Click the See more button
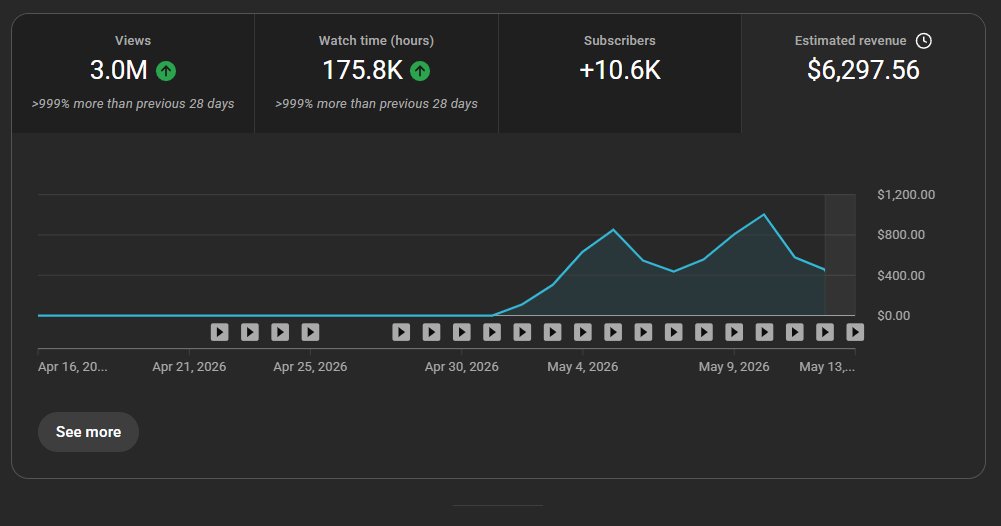Screen dimensions: 1001x526 coord(88,432)
